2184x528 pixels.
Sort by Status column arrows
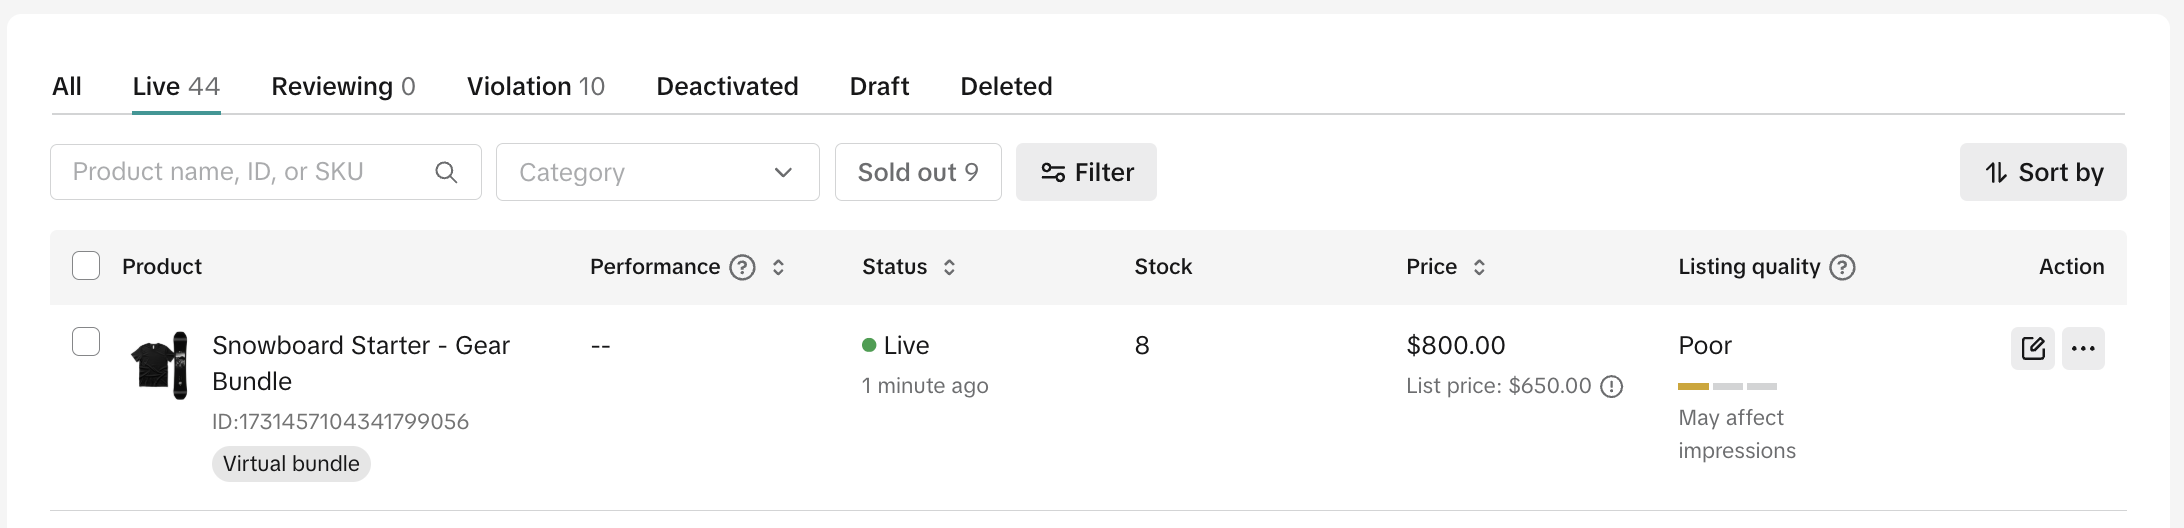tap(949, 267)
